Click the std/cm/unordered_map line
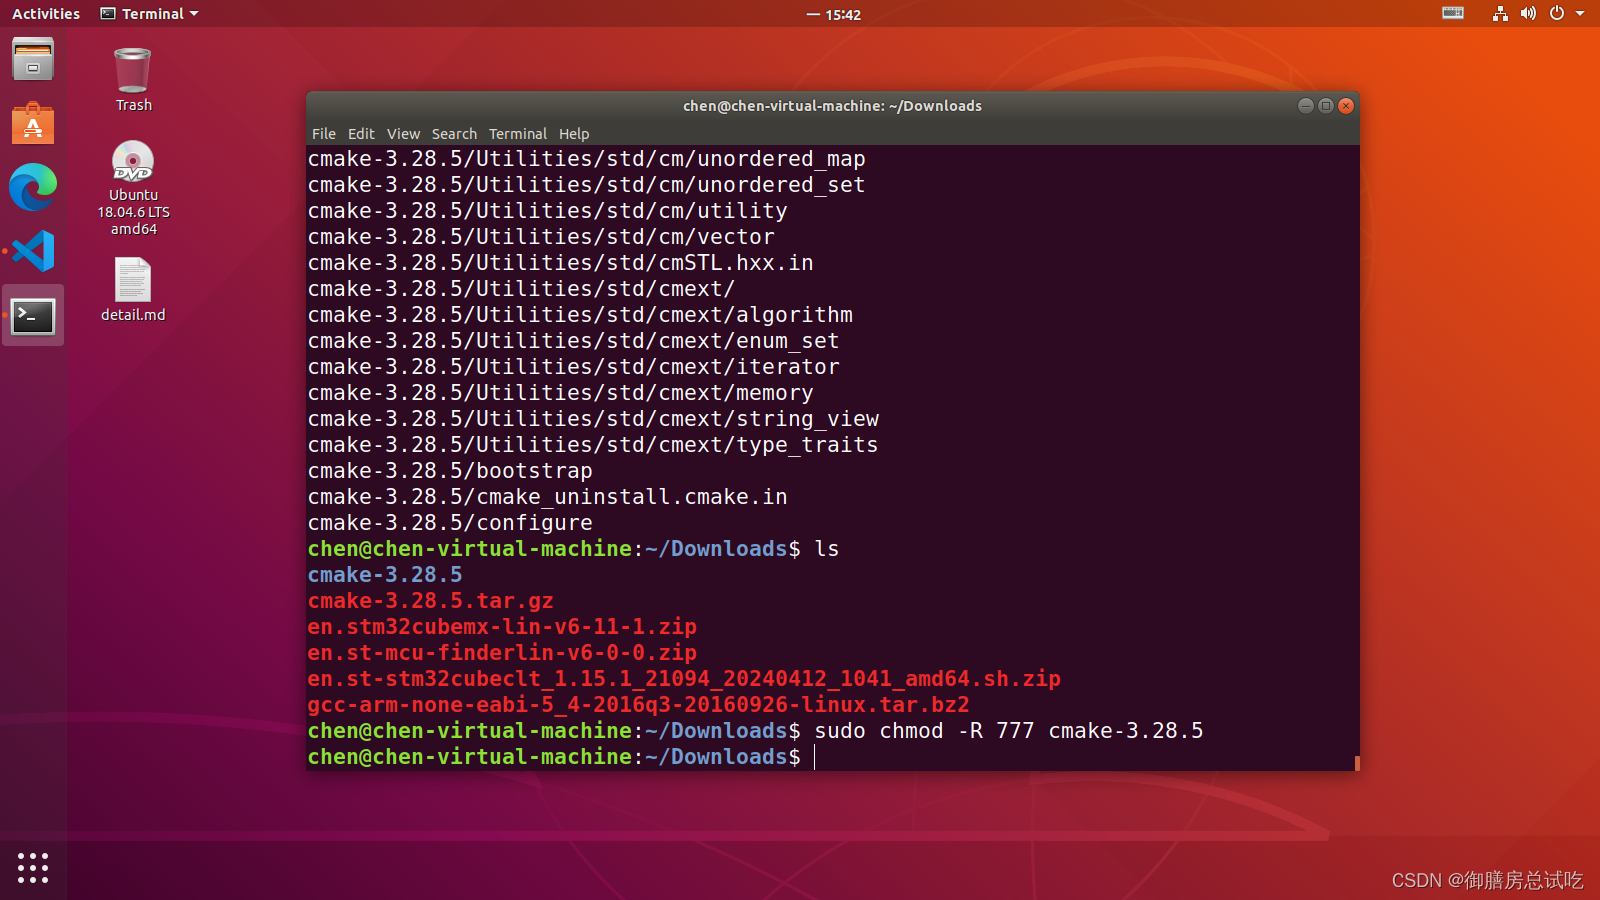Image resolution: width=1600 pixels, height=900 pixels. pyautogui.click(x=587, y=159)
